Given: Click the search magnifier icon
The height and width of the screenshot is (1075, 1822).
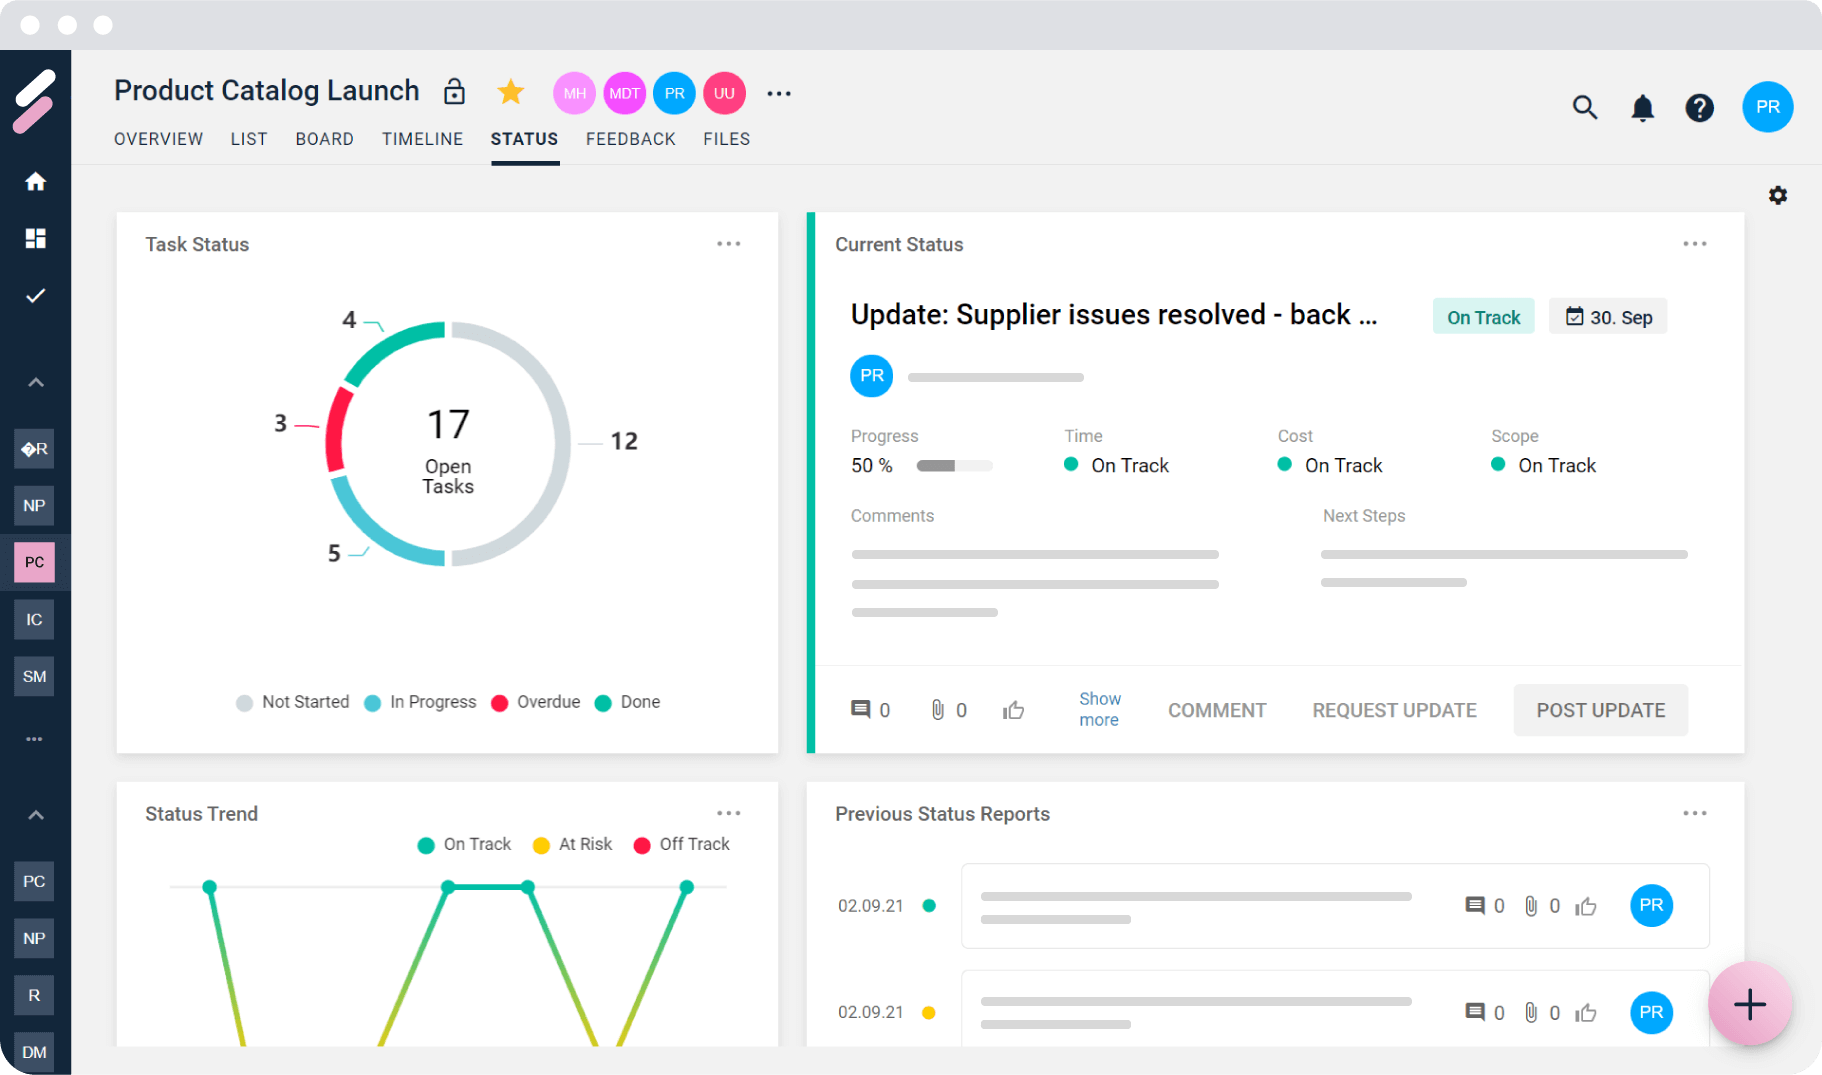Looking at the screenshot, I should pyautogui.click(x=1584, y=107).
